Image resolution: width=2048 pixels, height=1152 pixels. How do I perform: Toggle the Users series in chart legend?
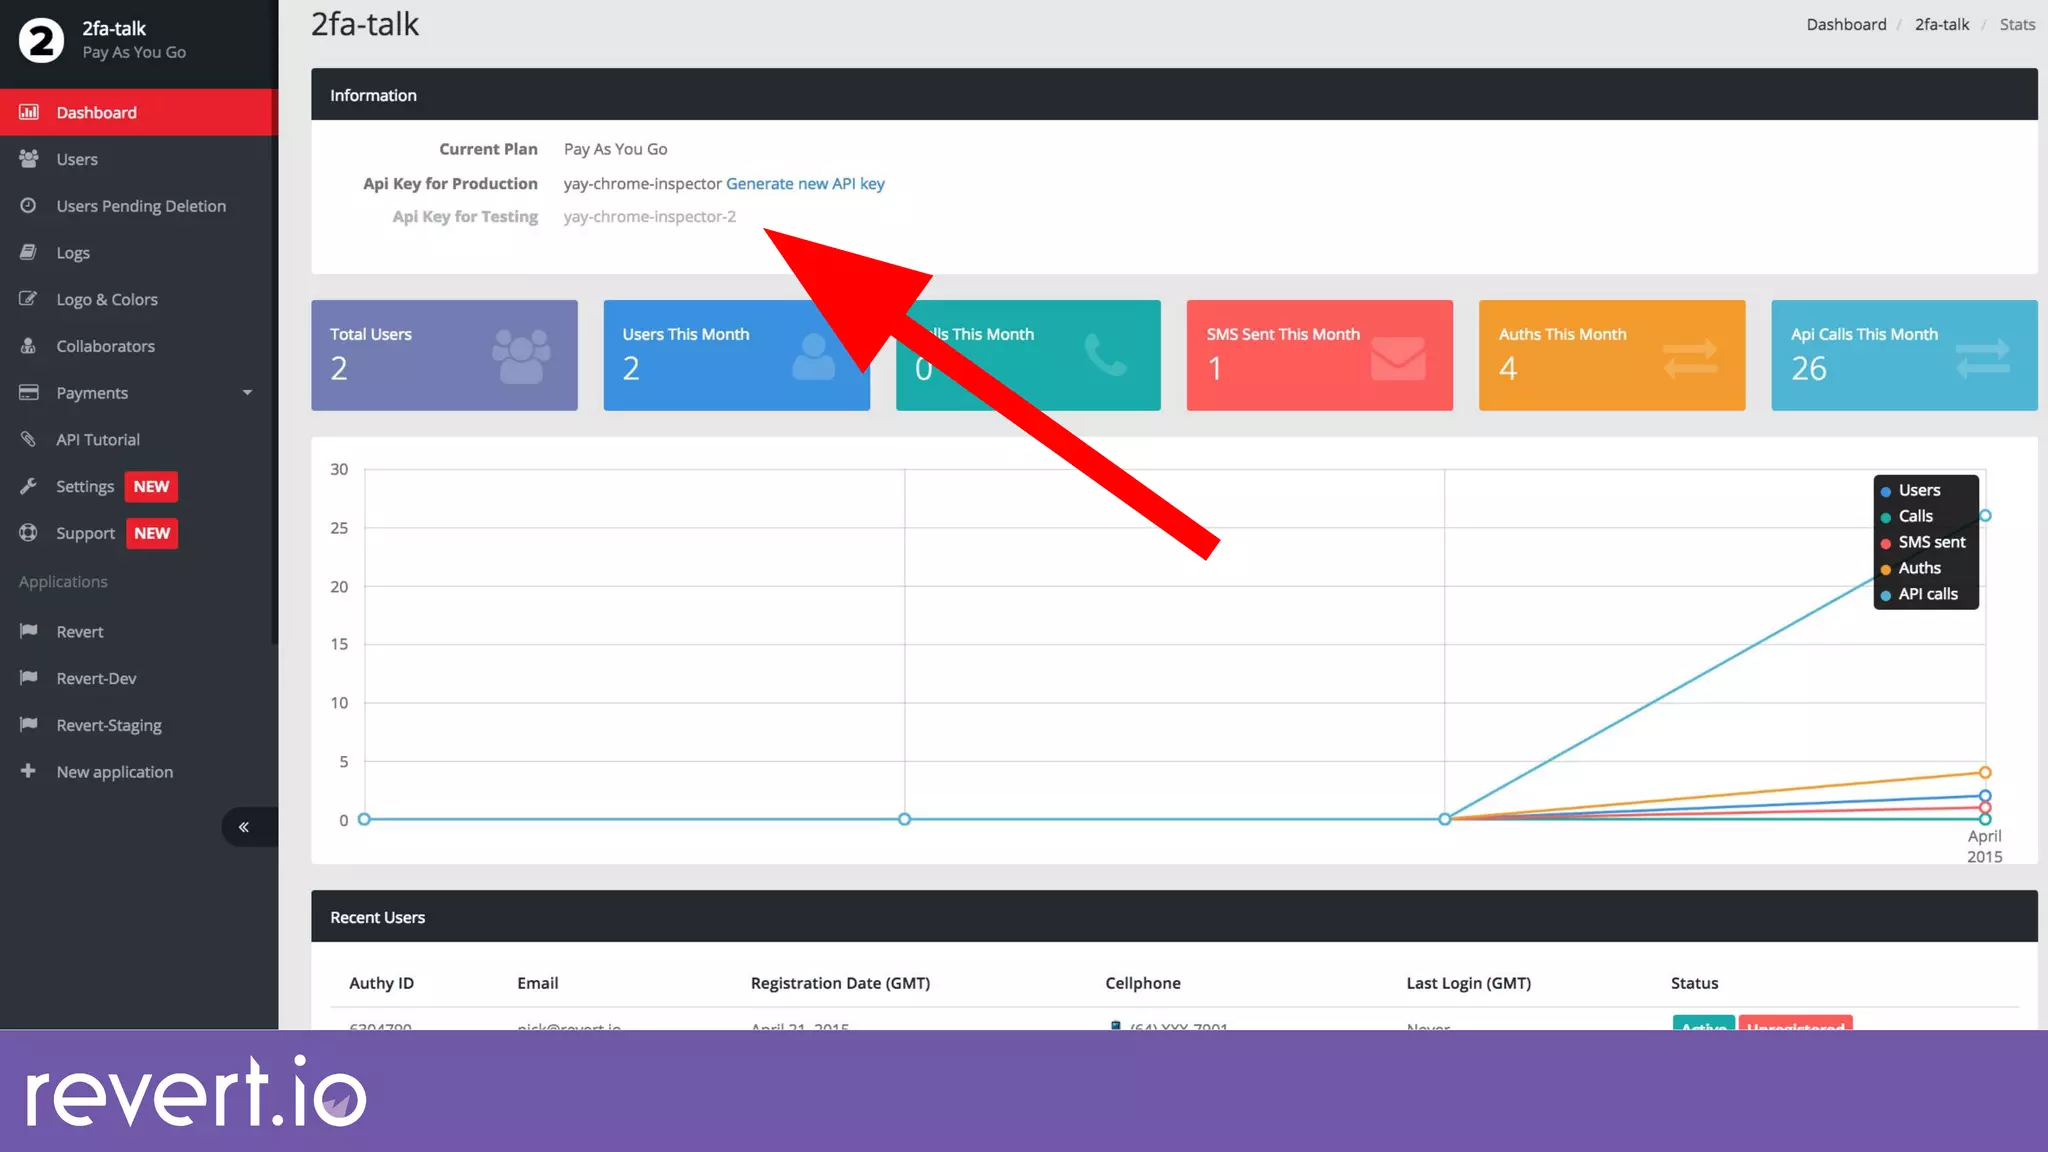point(1918,490)
